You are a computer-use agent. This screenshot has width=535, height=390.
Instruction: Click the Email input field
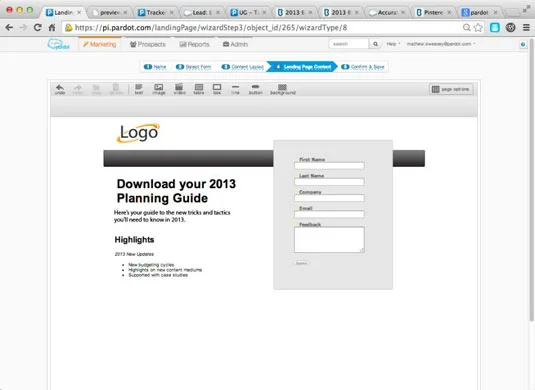329,214
